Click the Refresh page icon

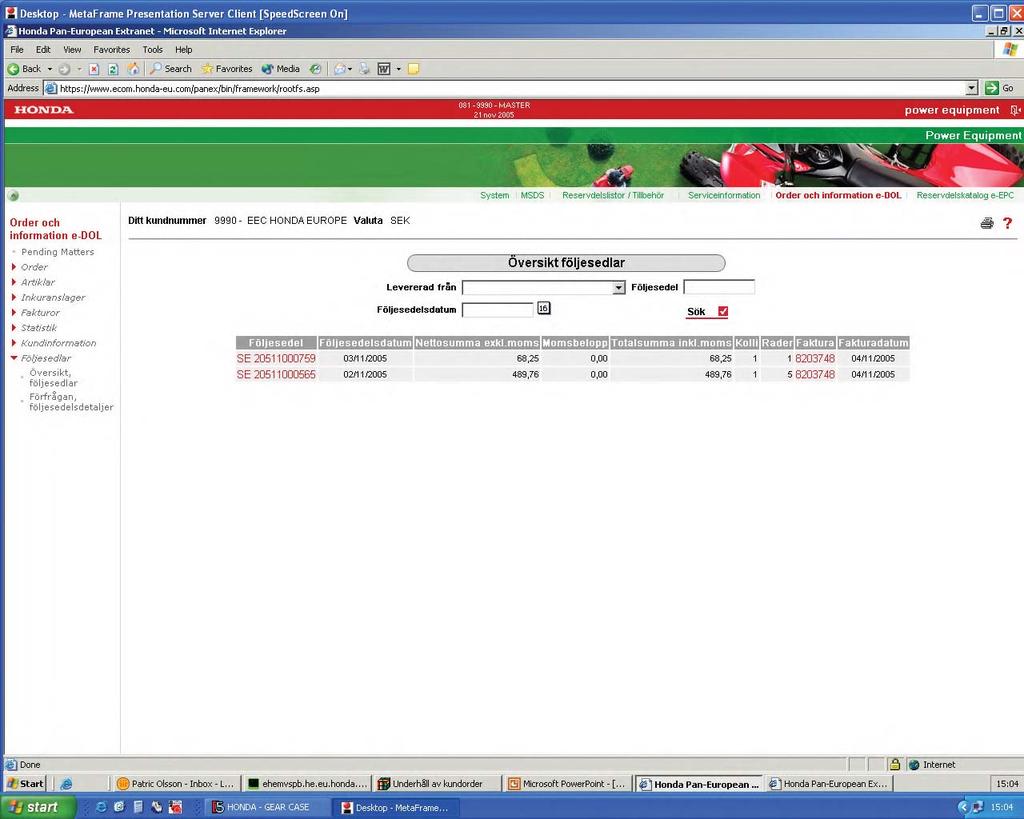113,69
